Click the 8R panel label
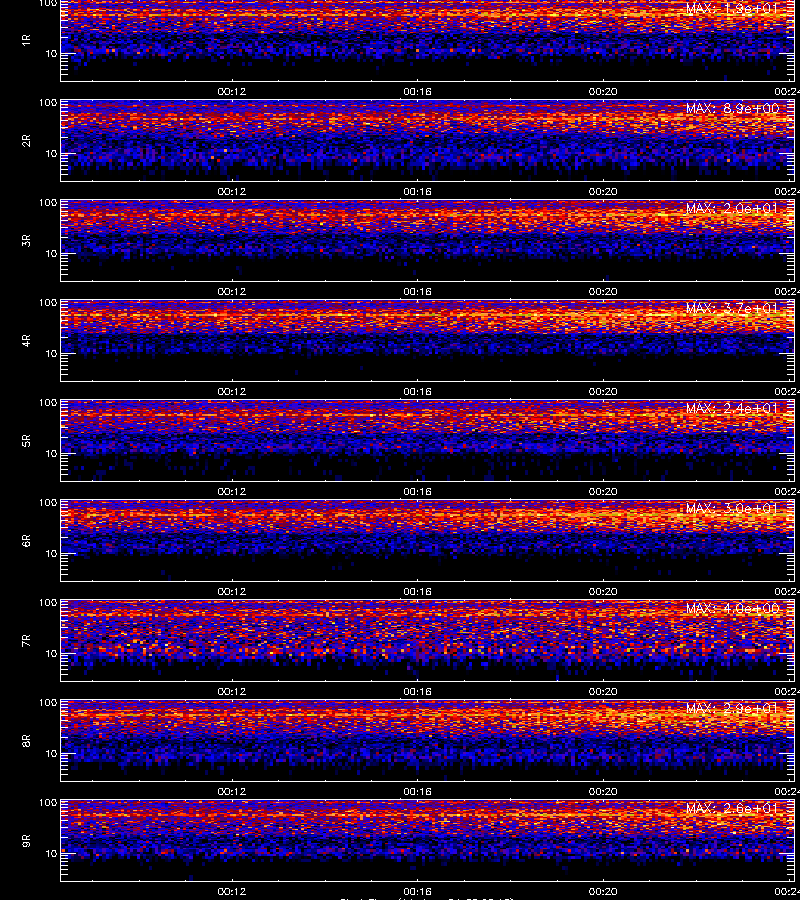 pyautogui.click(x=26, y=740)
